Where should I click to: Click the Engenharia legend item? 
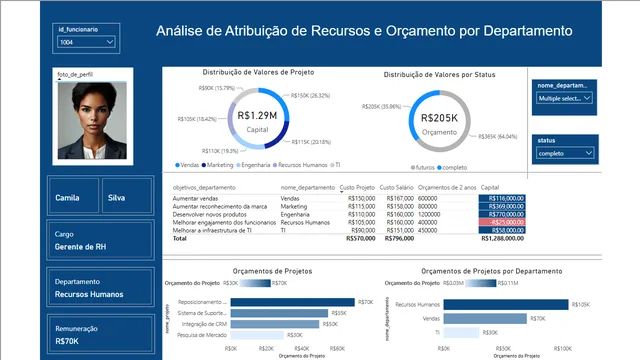(253, 165)
